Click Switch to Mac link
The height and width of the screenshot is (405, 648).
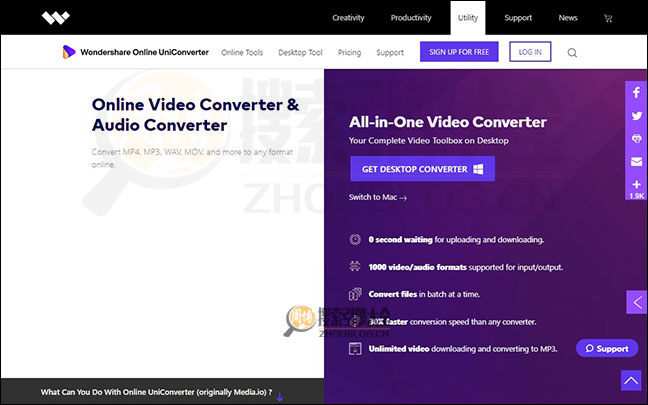378,197
